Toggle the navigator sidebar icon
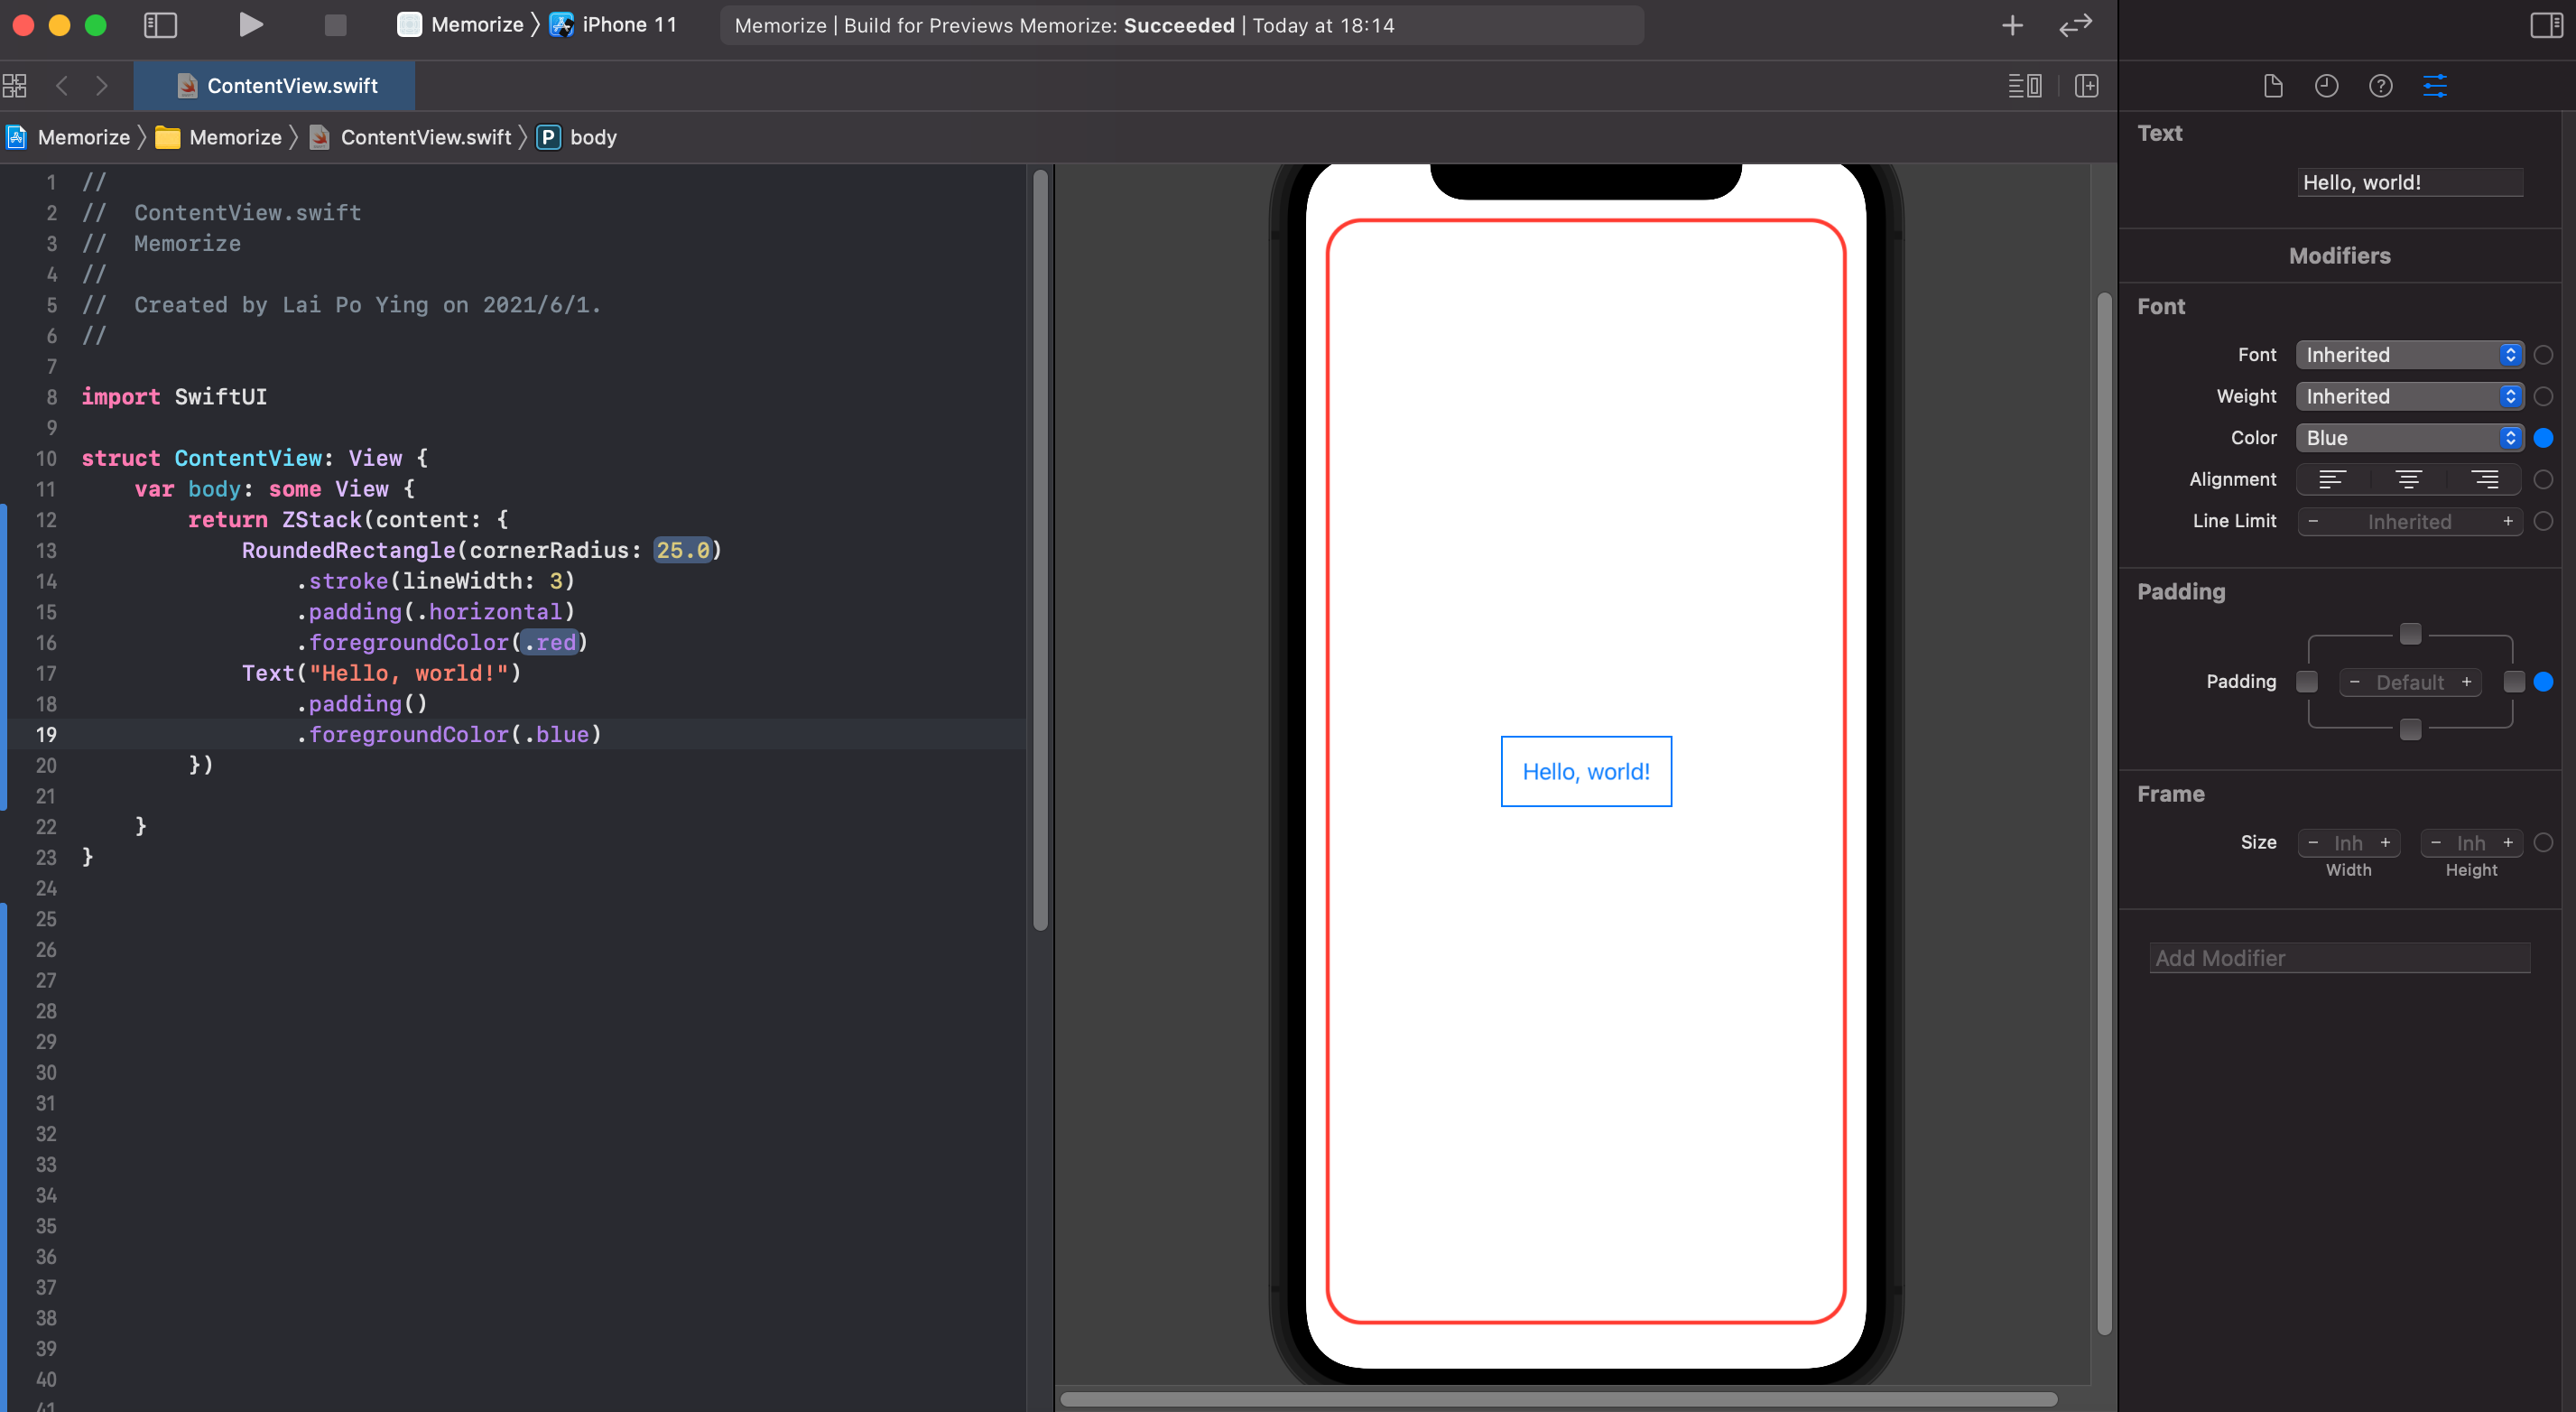The height and width of the screenshot is (1412, 2576). pyautogui.click(x=160, y=25)
